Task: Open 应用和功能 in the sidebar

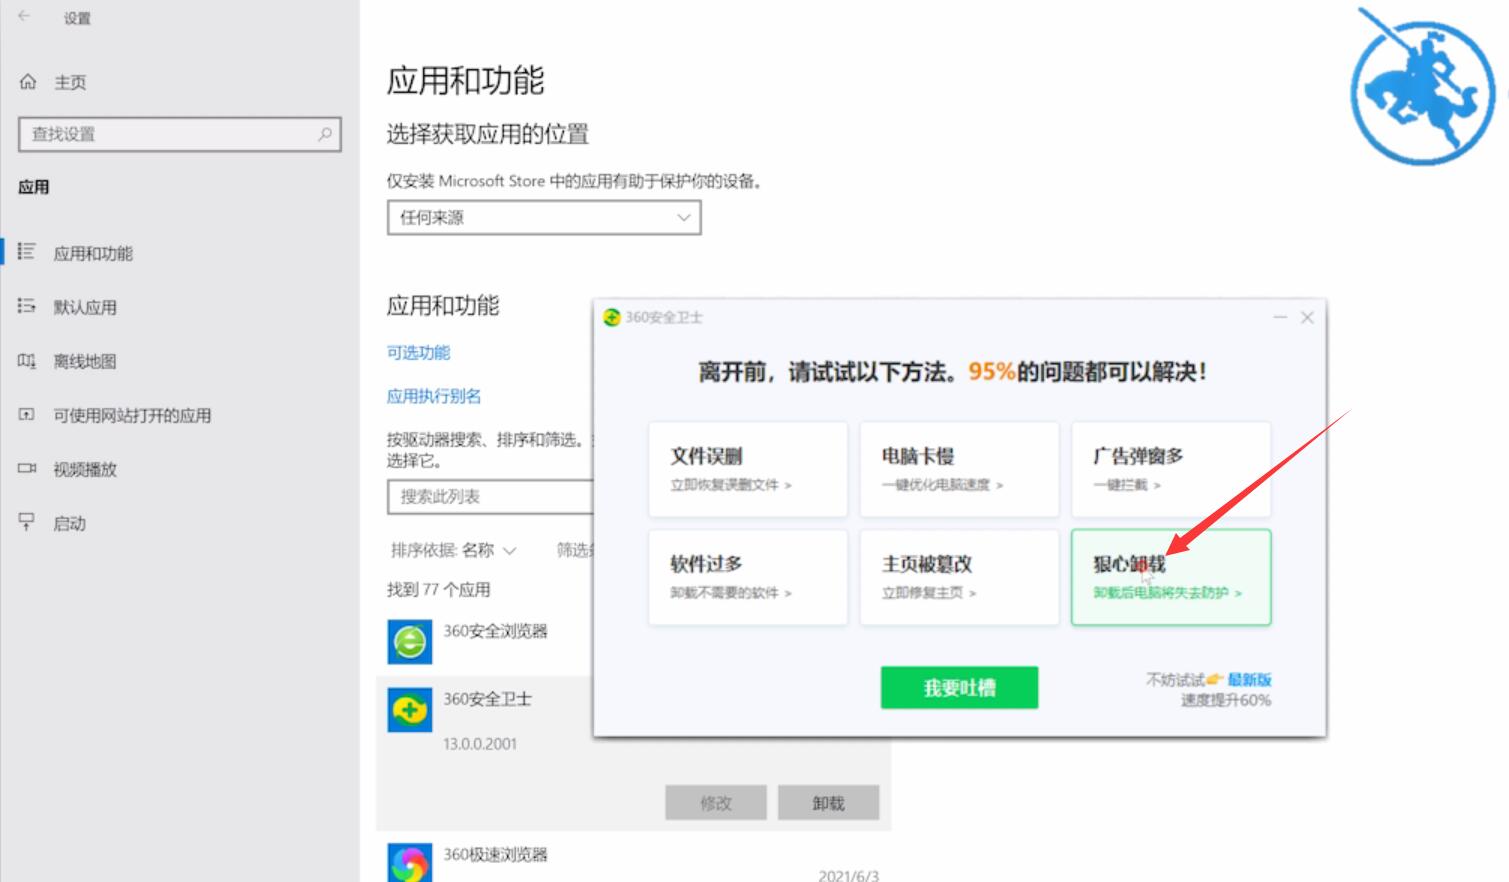Action: (x=93, y=253)
